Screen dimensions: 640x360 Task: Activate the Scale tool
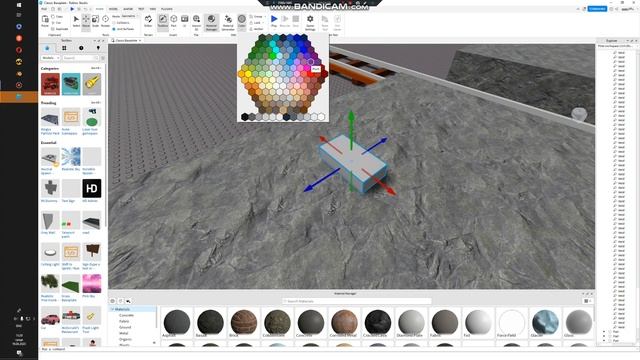[x=95, y=20]
